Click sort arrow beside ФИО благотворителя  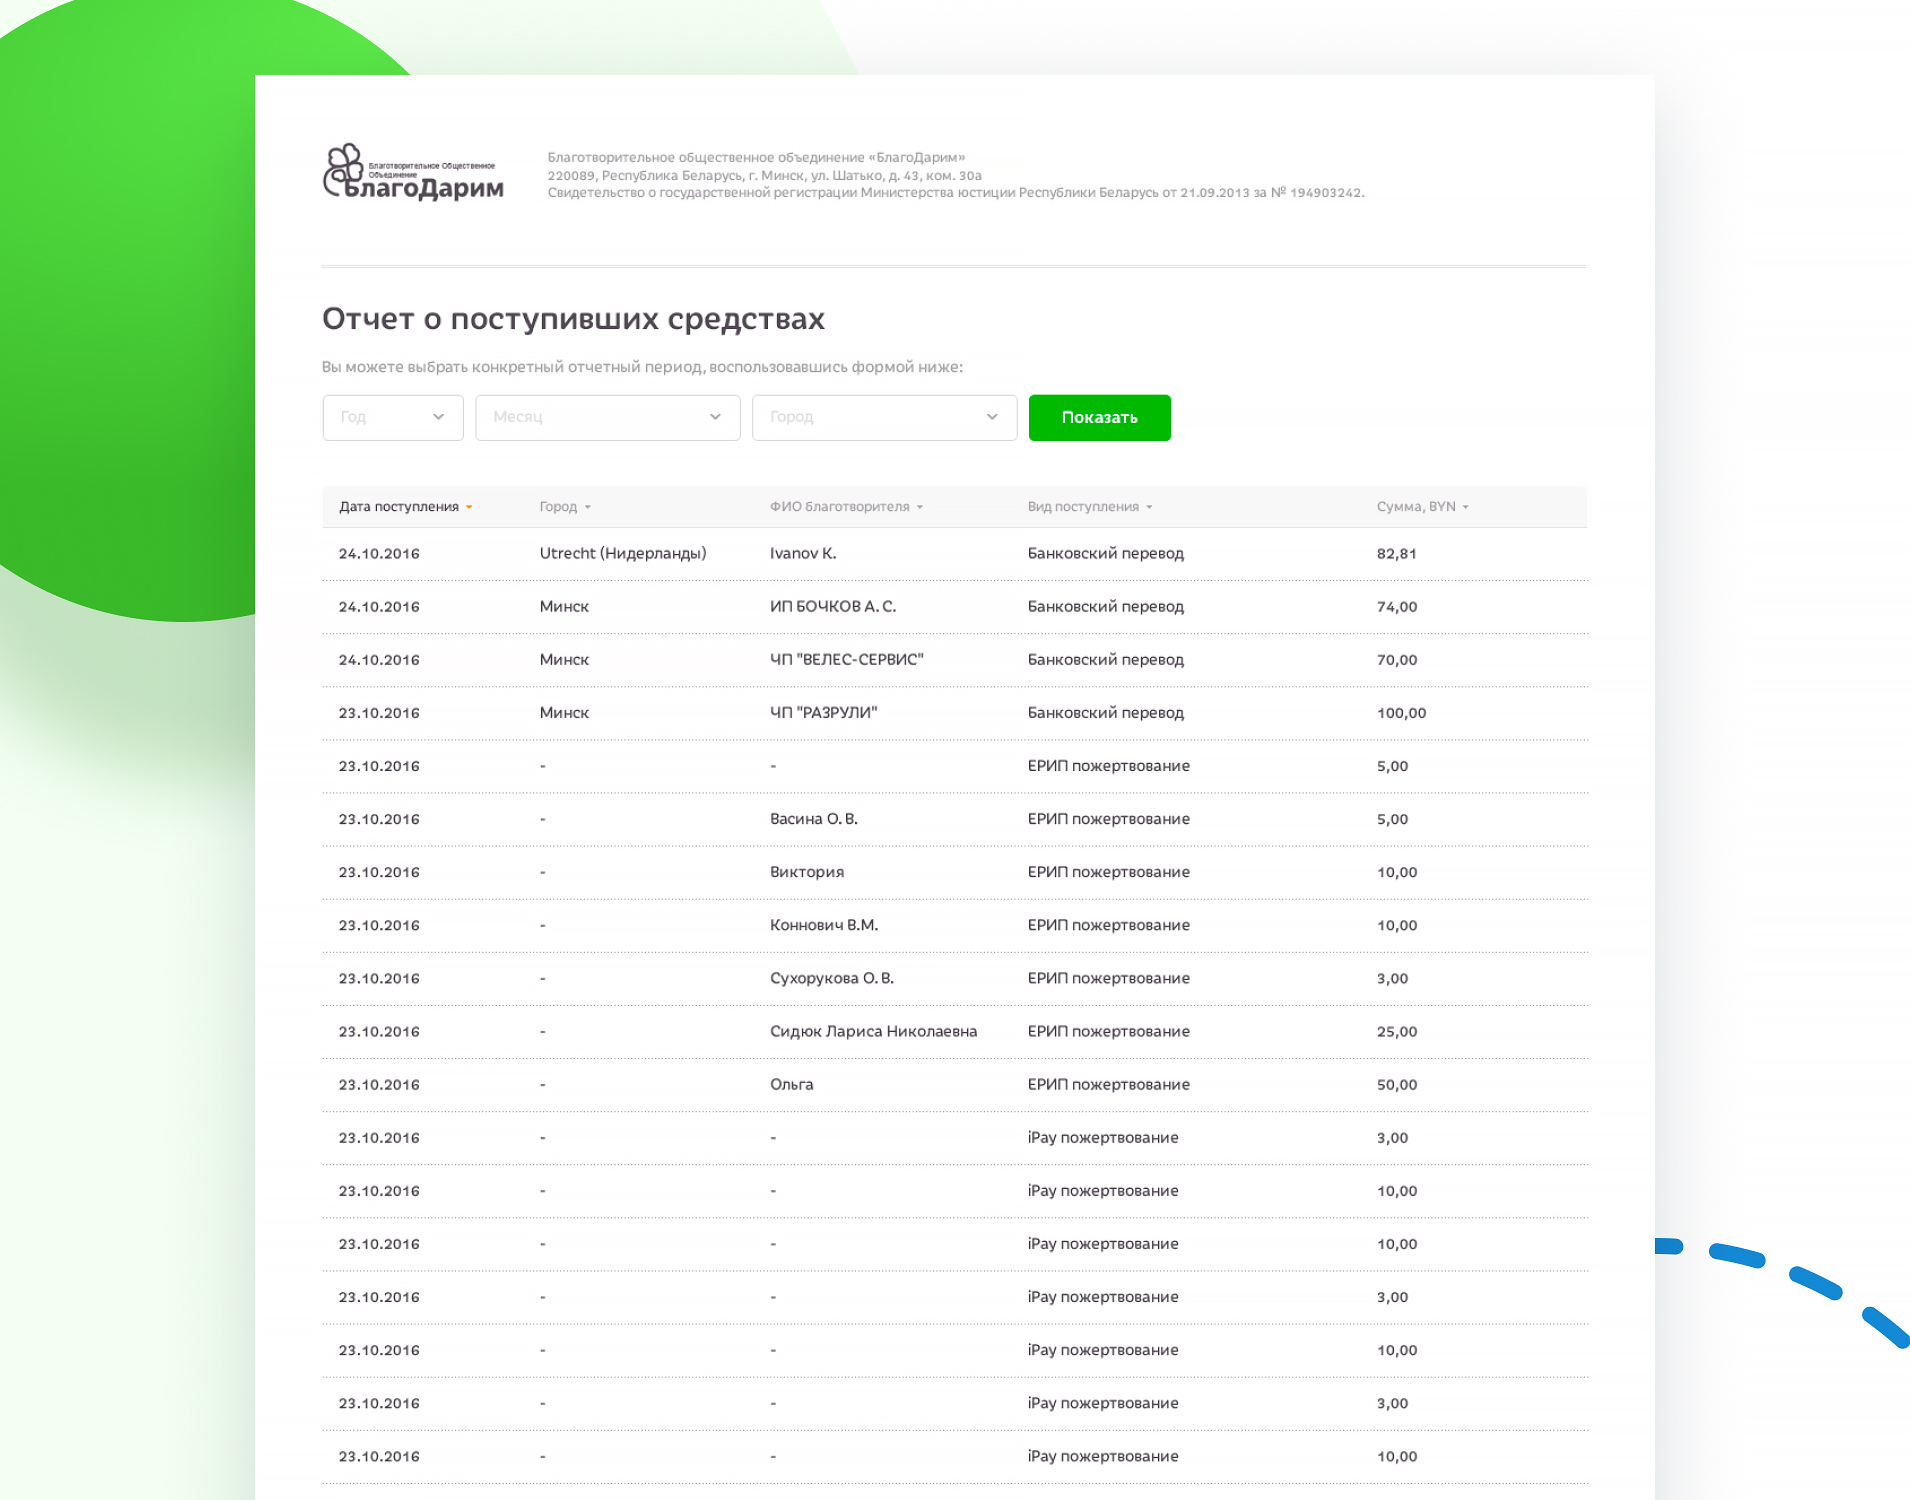(920, 508)
